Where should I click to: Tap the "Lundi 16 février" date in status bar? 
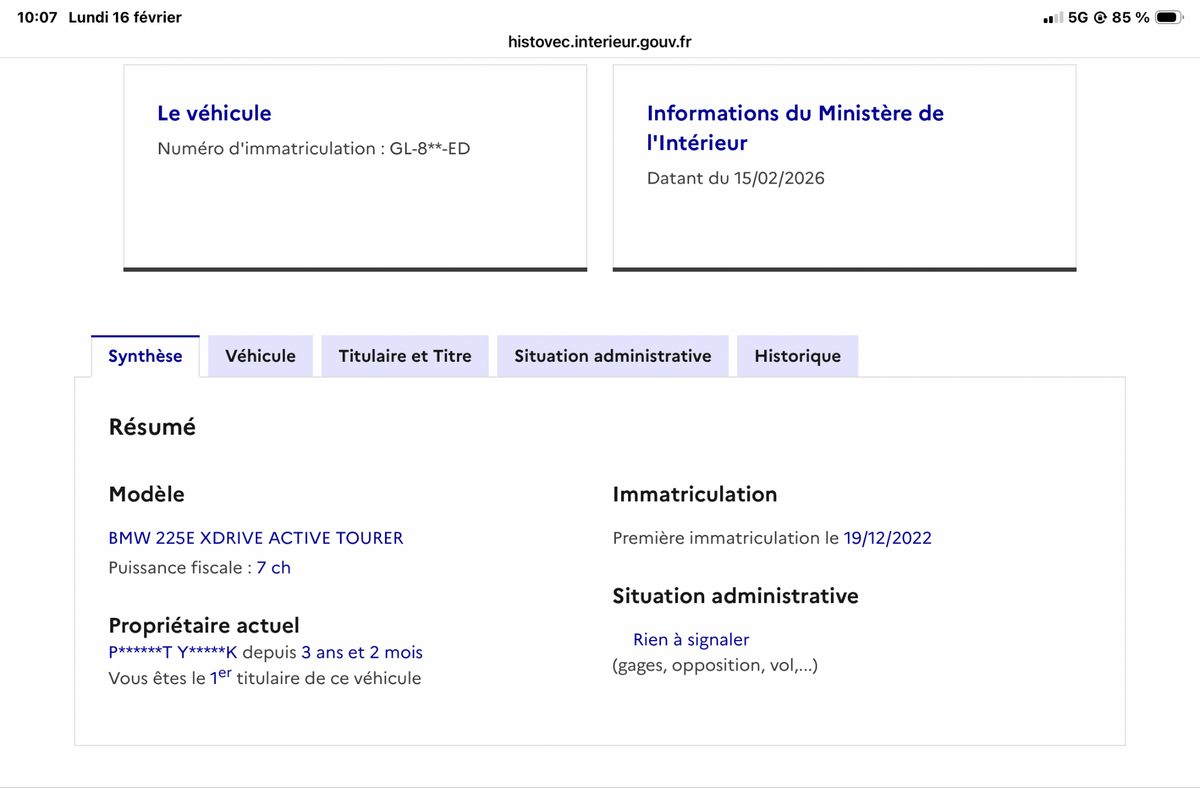pos(125,17)
